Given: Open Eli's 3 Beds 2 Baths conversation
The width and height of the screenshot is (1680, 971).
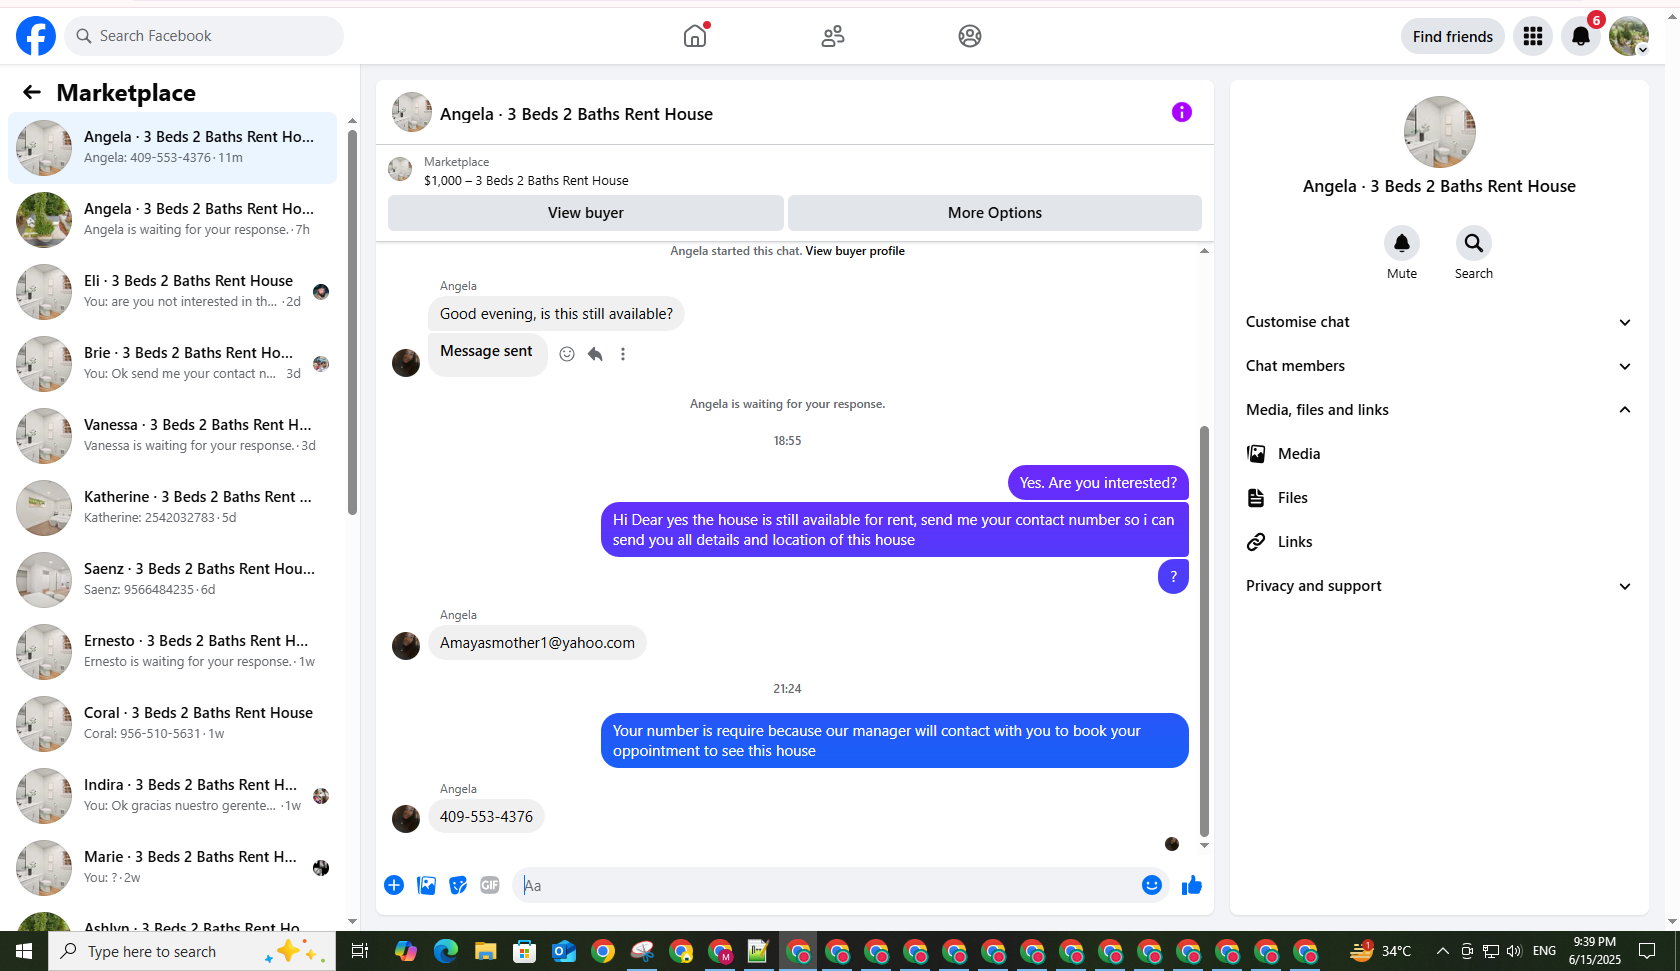Looking at the screenshot, I should click(x=173, y=292).
